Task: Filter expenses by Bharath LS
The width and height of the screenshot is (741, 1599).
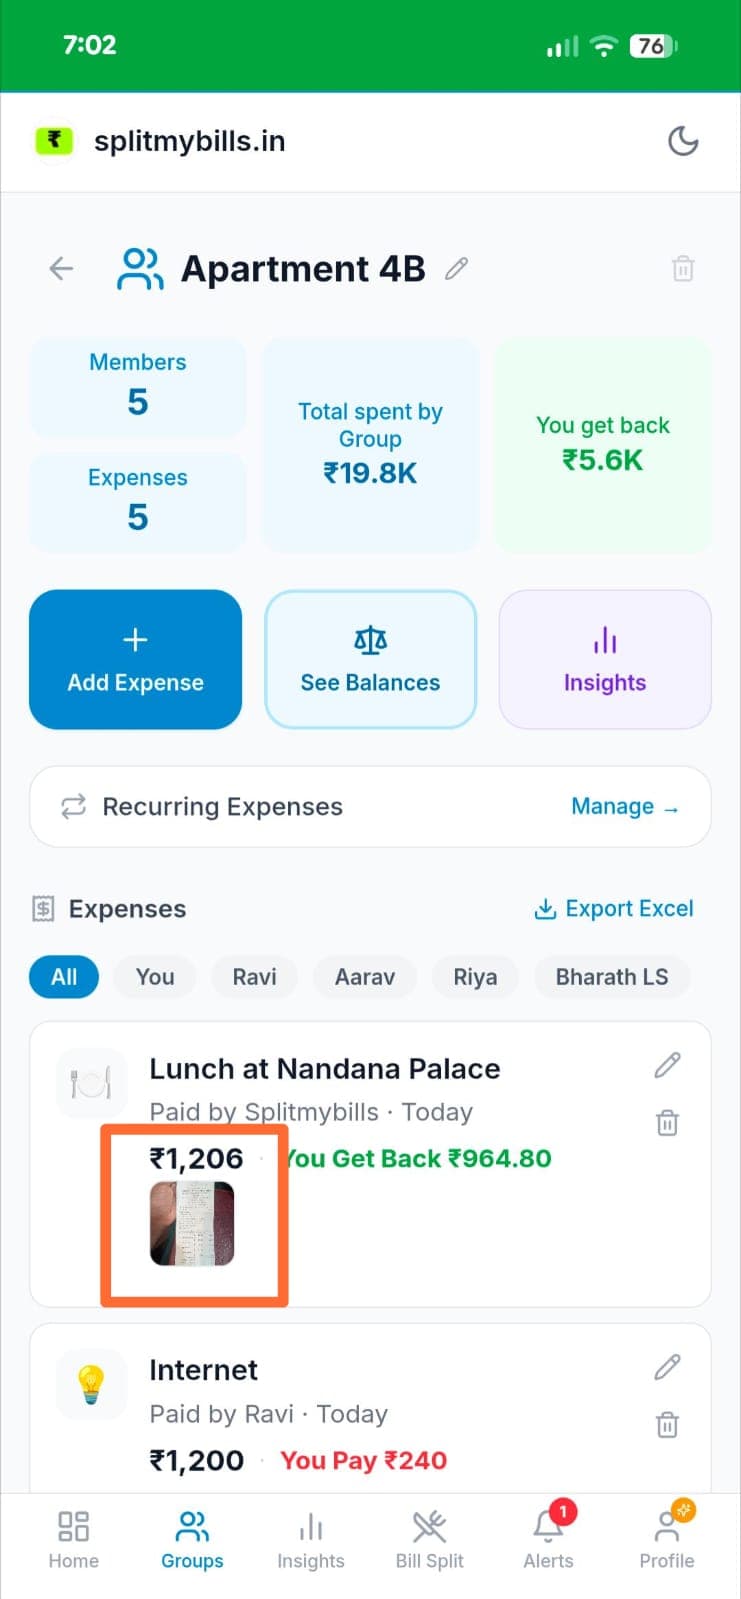Action: pos(612,977)
